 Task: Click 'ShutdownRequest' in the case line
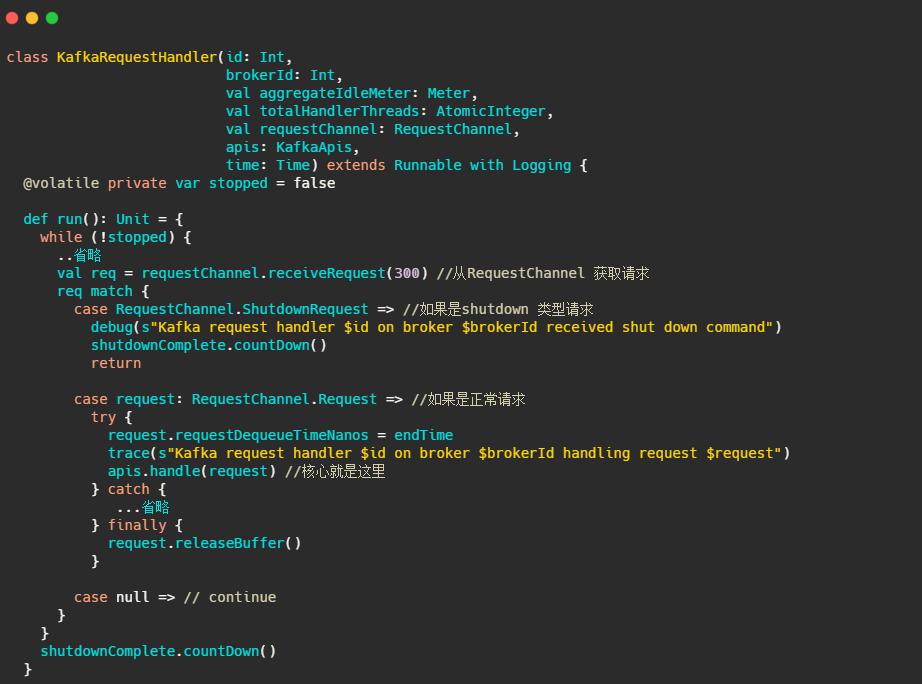click(x=305, y=309)
